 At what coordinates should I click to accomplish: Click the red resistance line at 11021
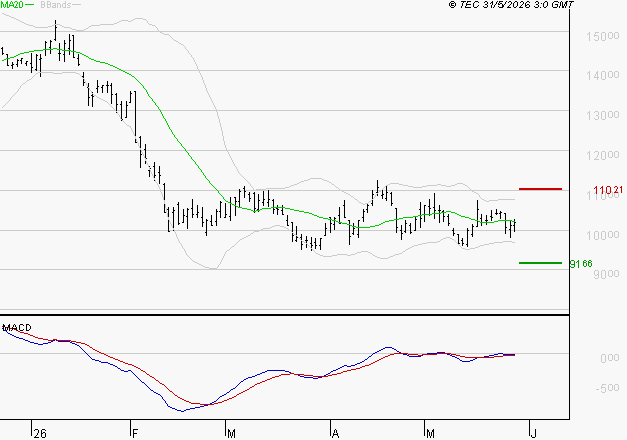point(540,189)
